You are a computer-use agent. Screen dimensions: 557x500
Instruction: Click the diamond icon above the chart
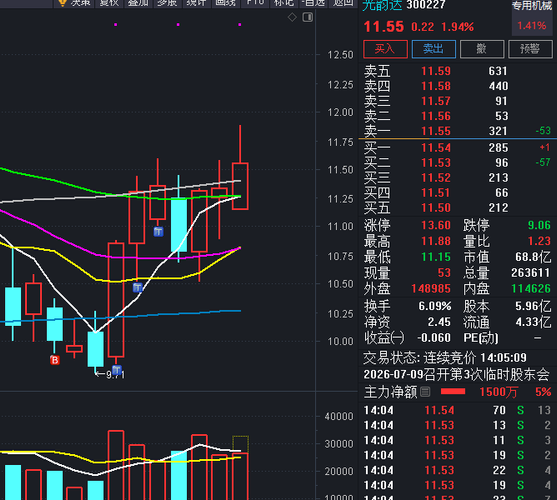(x=292, y=17)
